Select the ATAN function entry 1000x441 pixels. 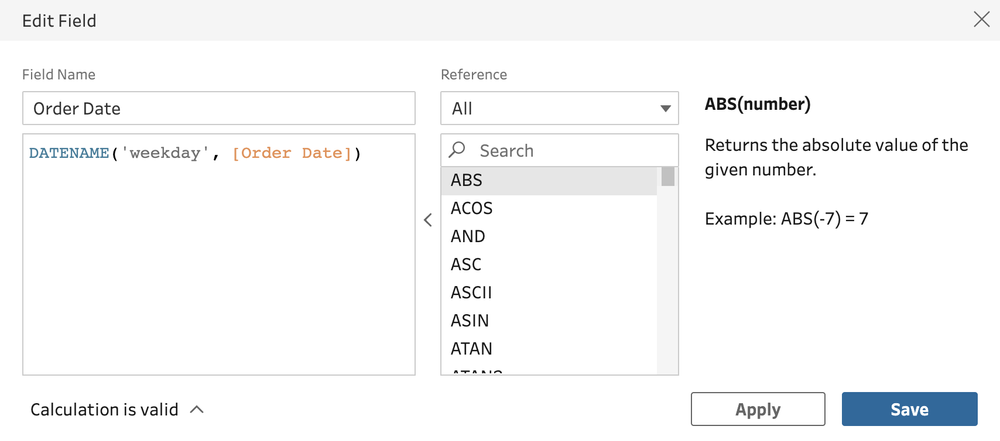pos(472,348)
